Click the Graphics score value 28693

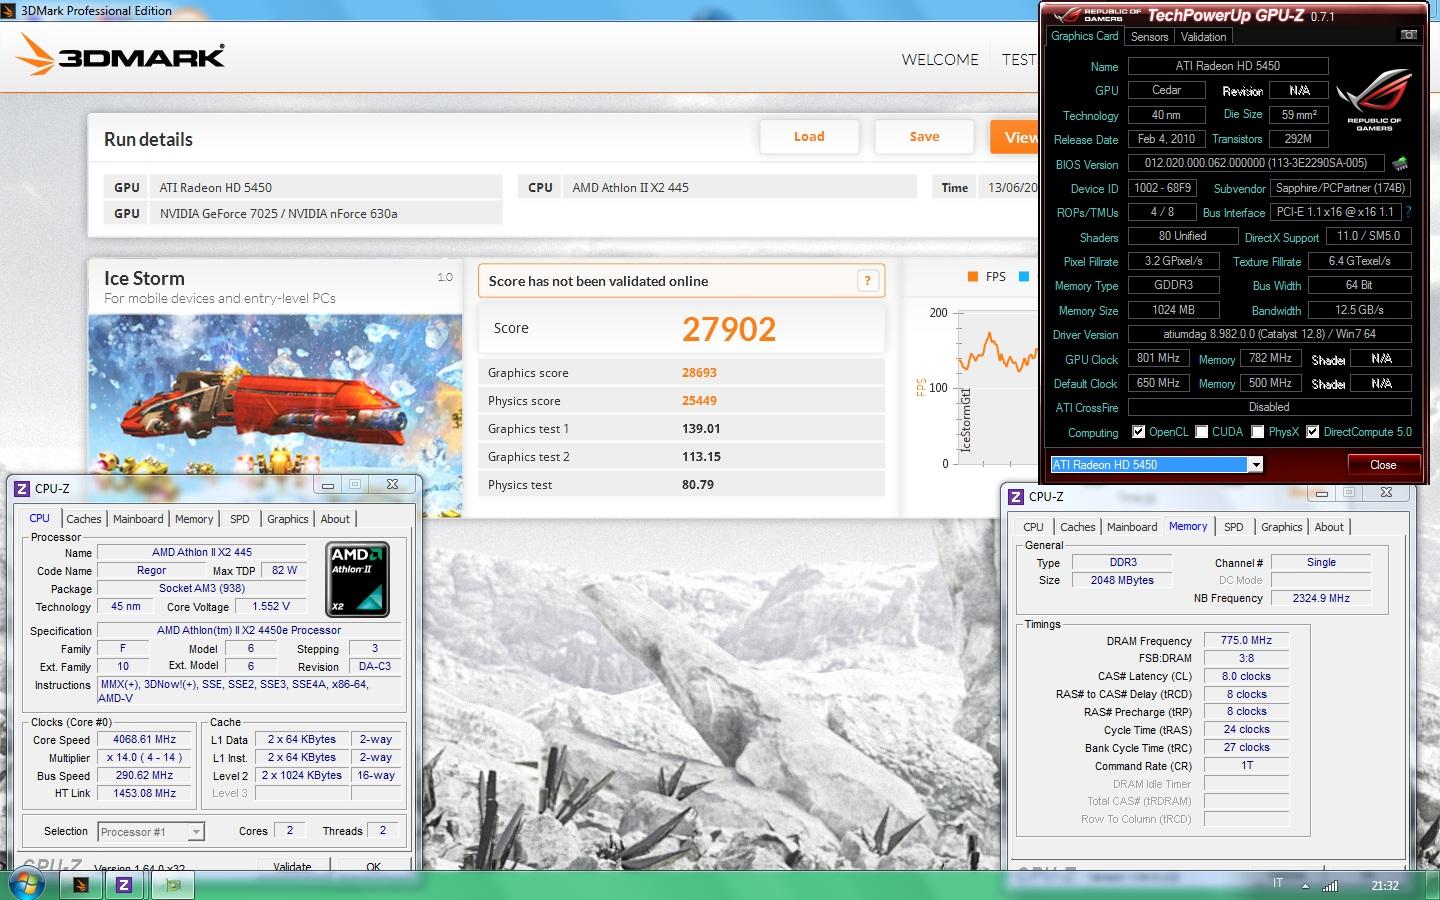(699, 373)
